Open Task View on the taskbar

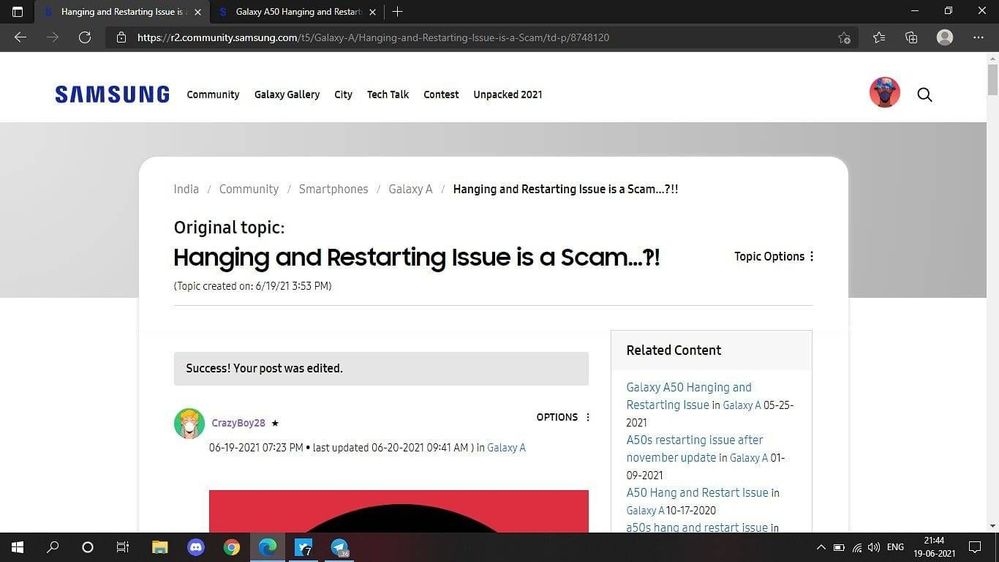pyautogui.click(x=122, y=547)
